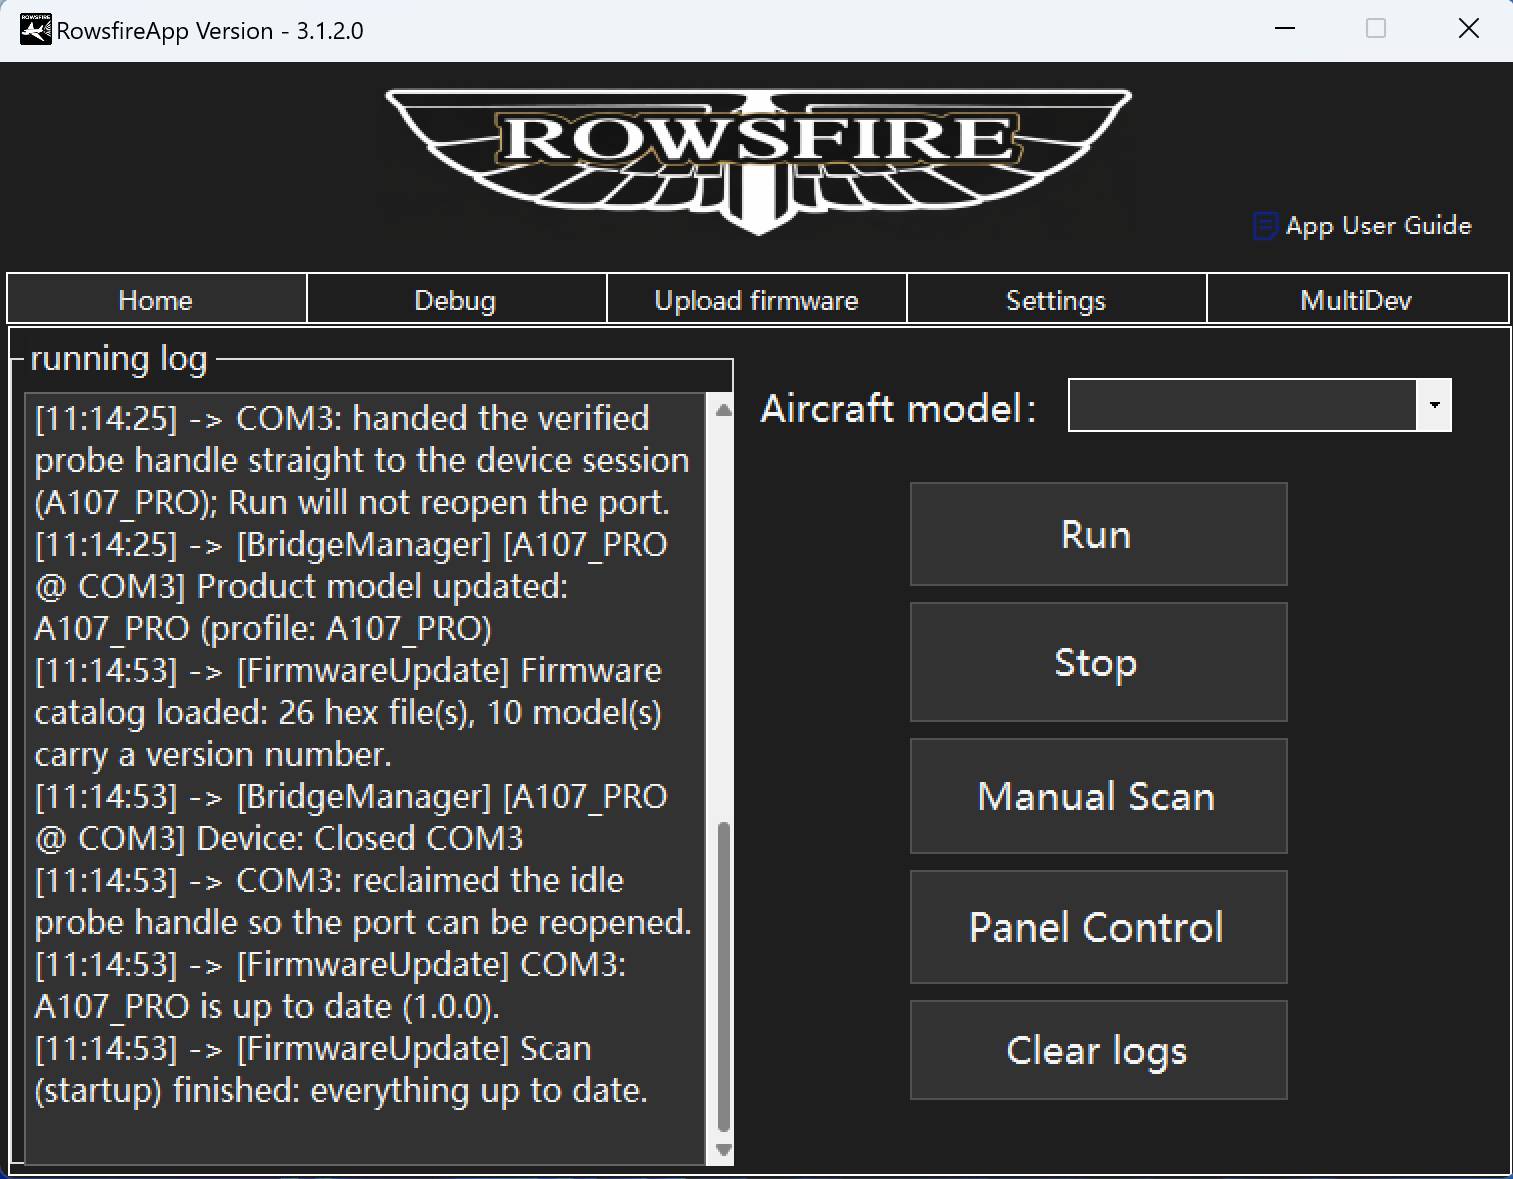This screenshot has height=1179, width=1513.
Task: Expand the Aircraft model dropdown arrow
Action: 1434,405
